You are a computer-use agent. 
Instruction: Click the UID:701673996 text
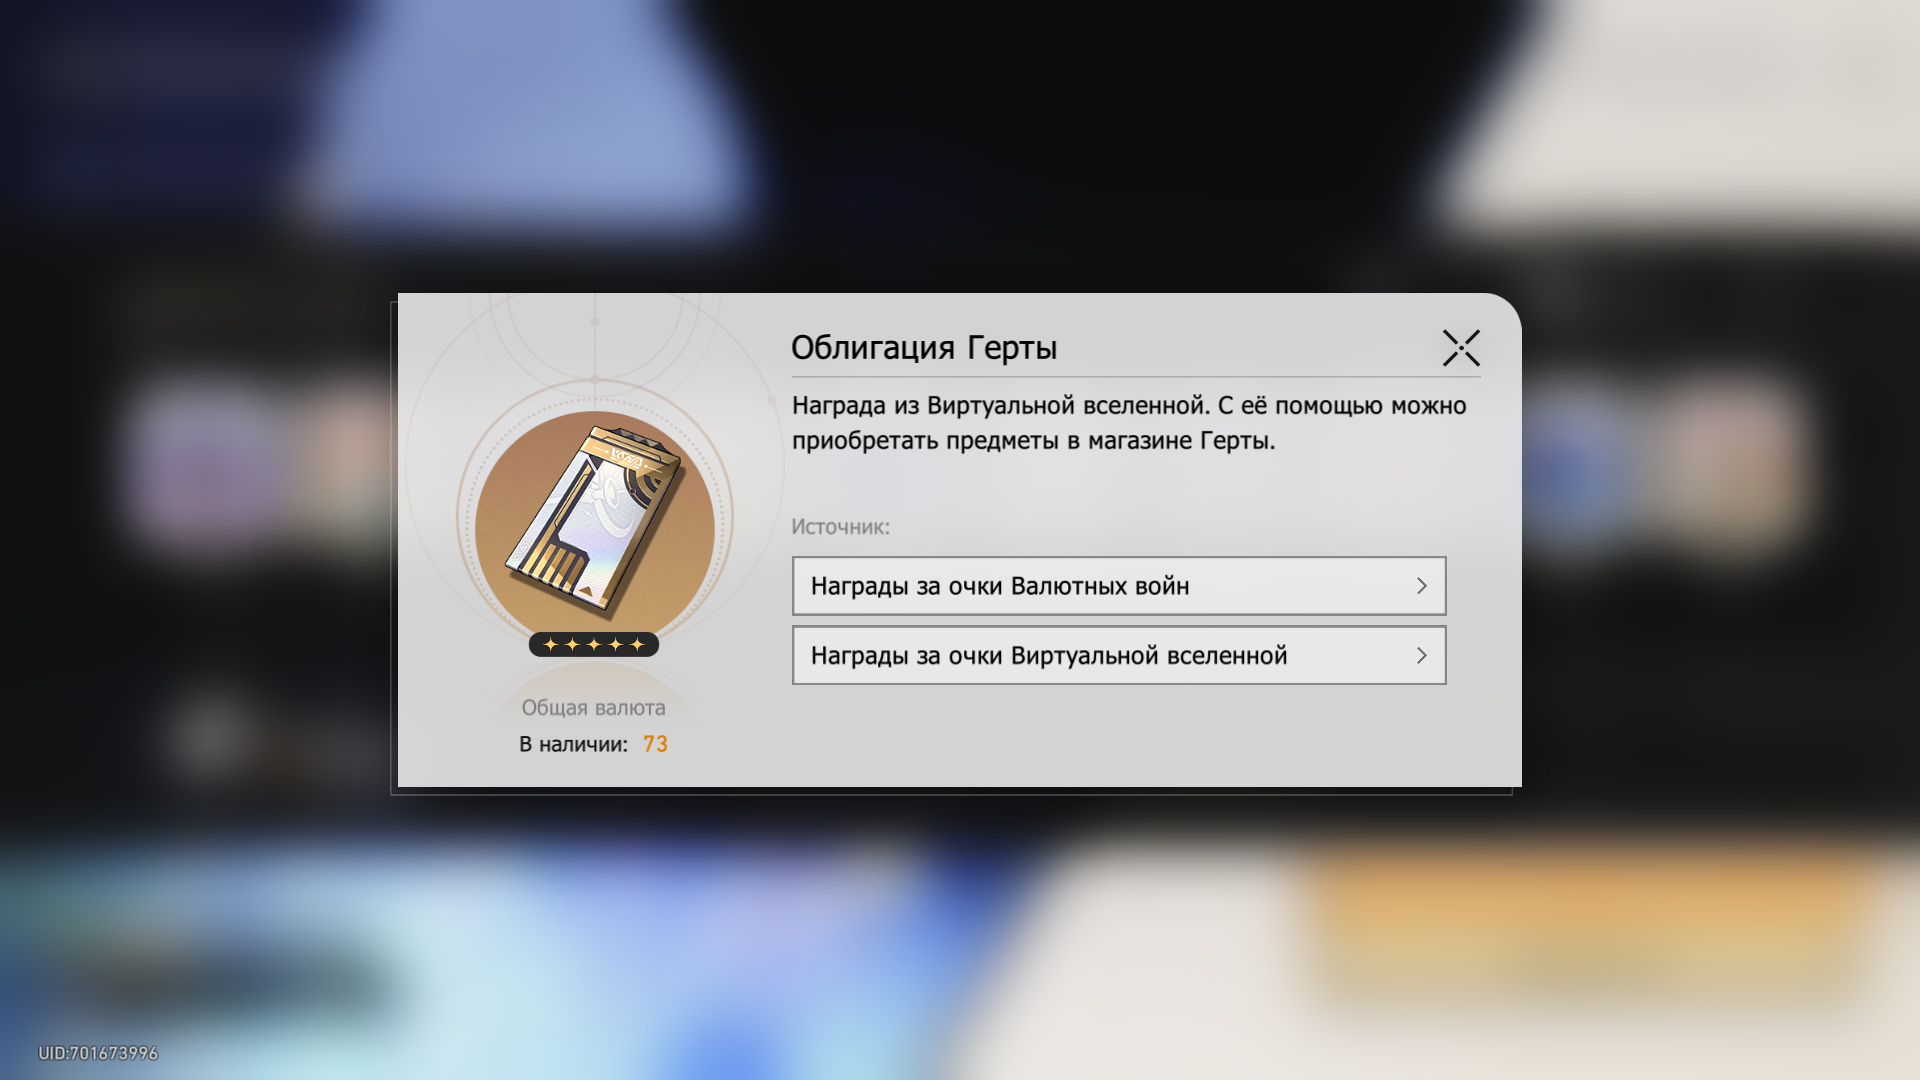click(x=98, y=1053)
